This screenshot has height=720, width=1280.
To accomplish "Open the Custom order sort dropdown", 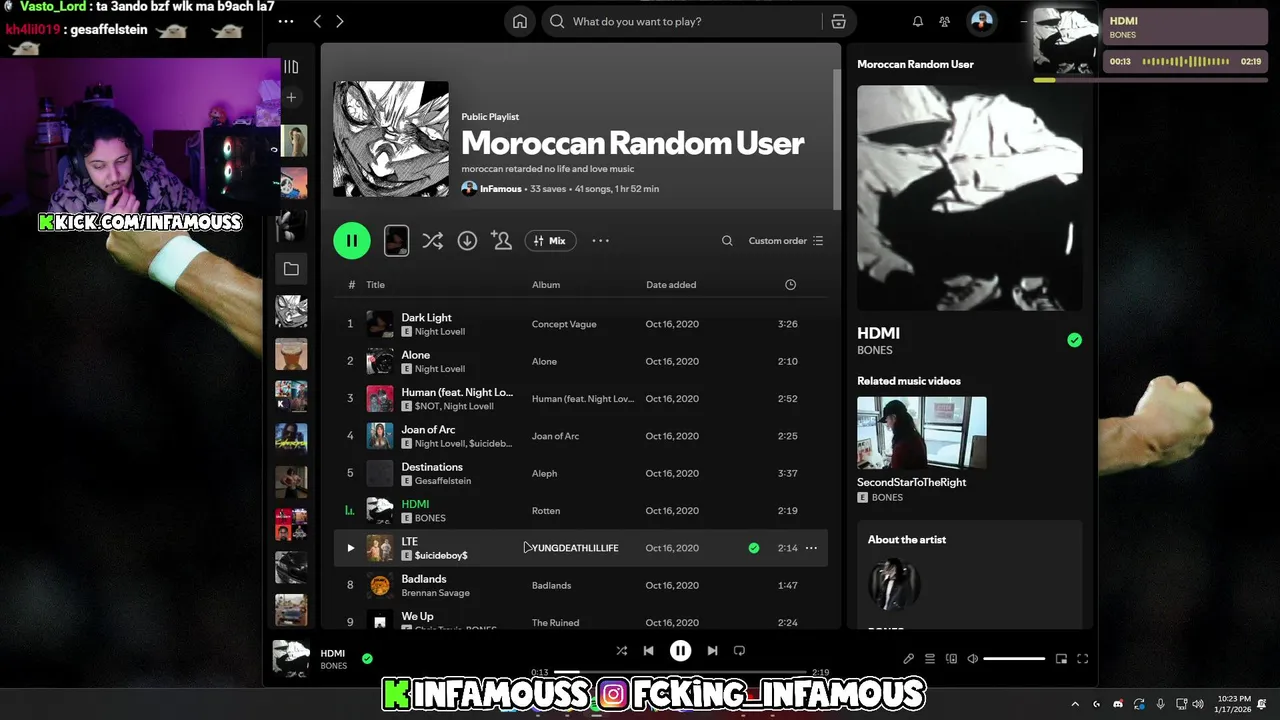I will click(786, 240).
